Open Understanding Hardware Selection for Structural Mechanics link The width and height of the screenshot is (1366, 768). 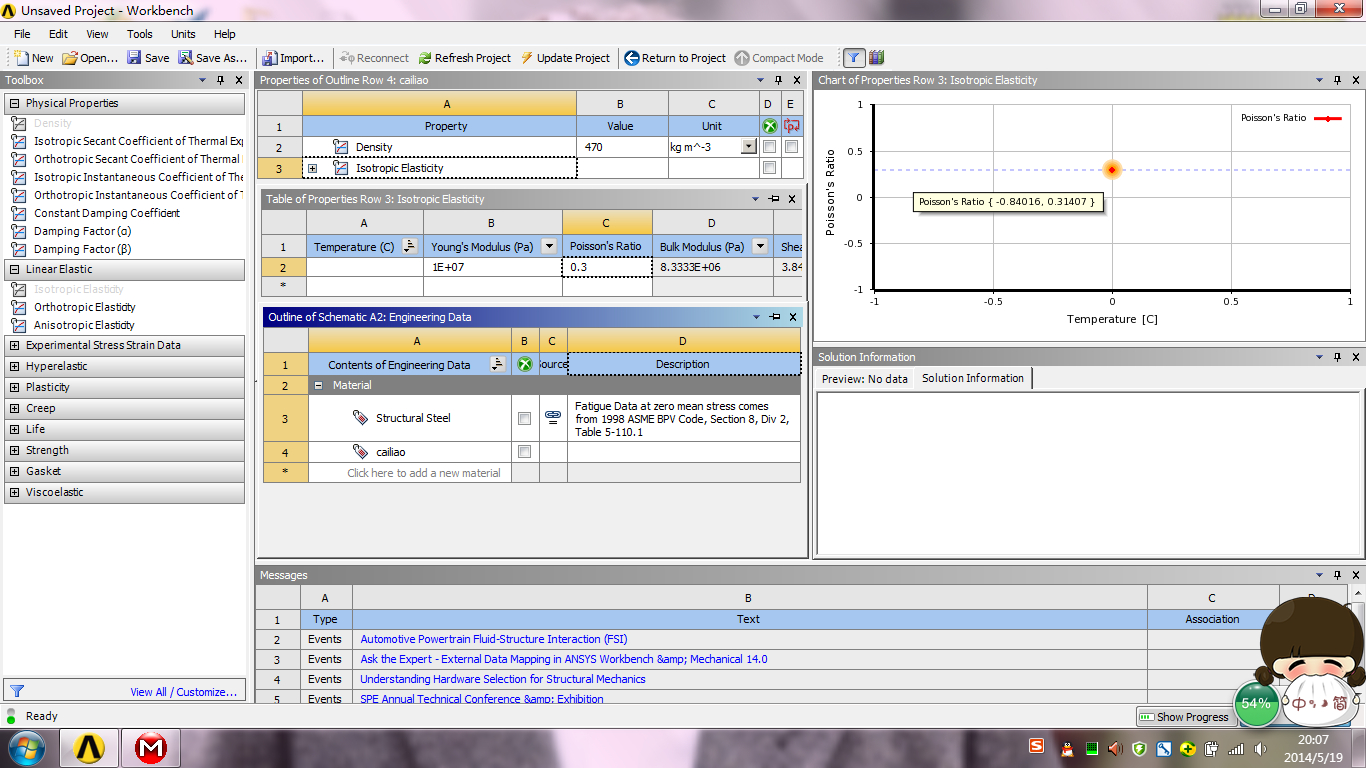503,679
